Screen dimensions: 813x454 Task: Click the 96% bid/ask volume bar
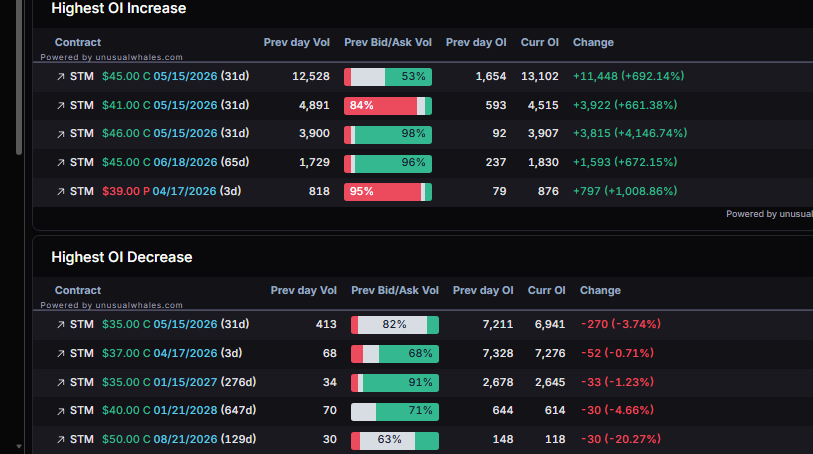click(x=388, y=163)
